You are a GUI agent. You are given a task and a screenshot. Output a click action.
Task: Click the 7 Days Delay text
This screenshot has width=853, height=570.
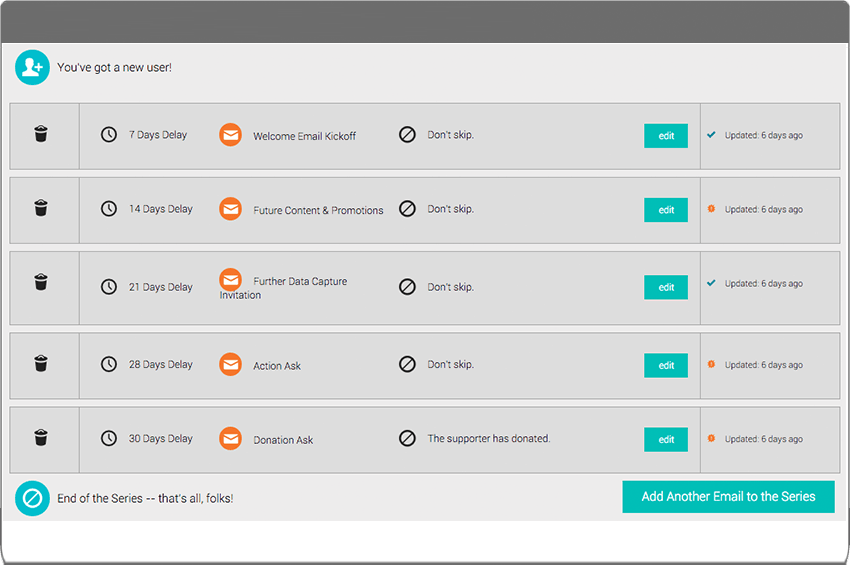pyautogui.click(x=158, y=134)
